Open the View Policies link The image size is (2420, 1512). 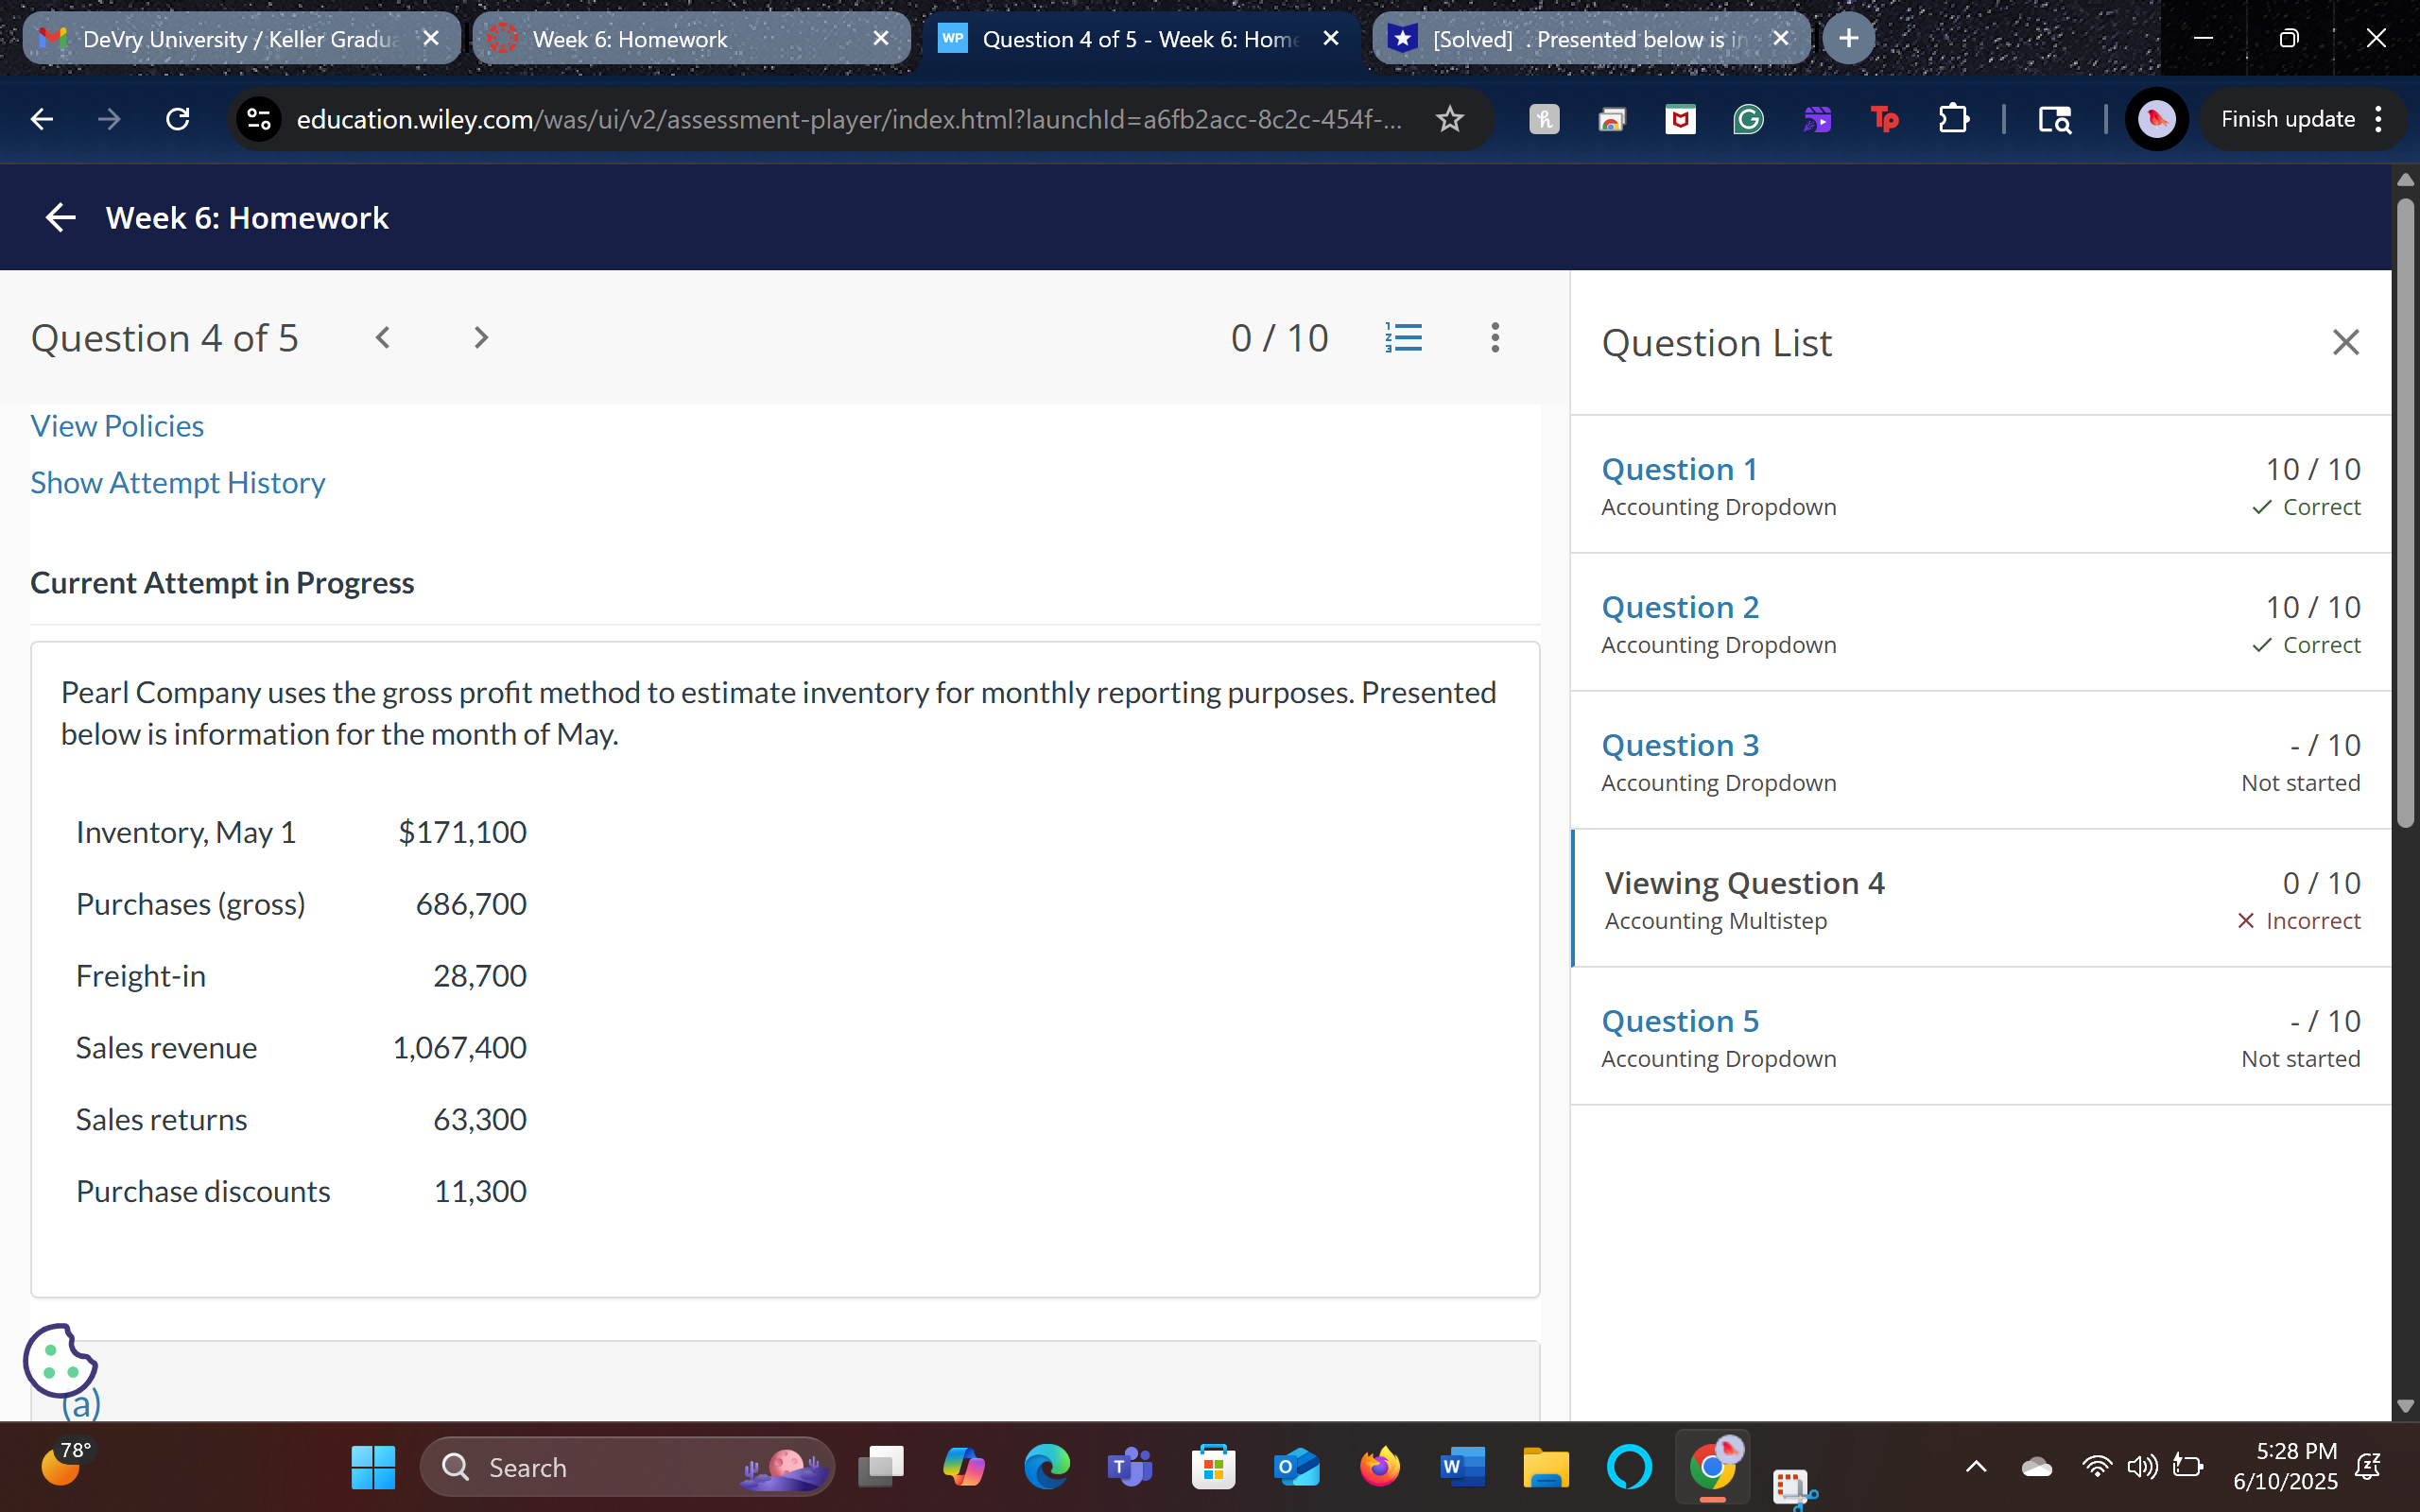coord(117,426)
